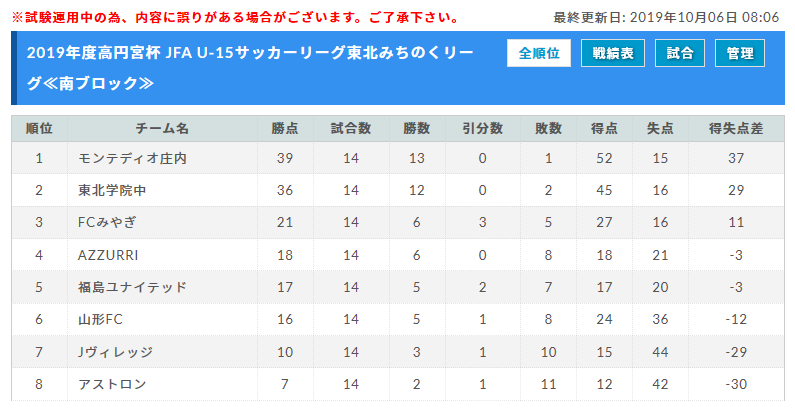The height and width of the screenshot is (414, 795).
Task: Click the 試合数 column header
Action: click(351, 129)
